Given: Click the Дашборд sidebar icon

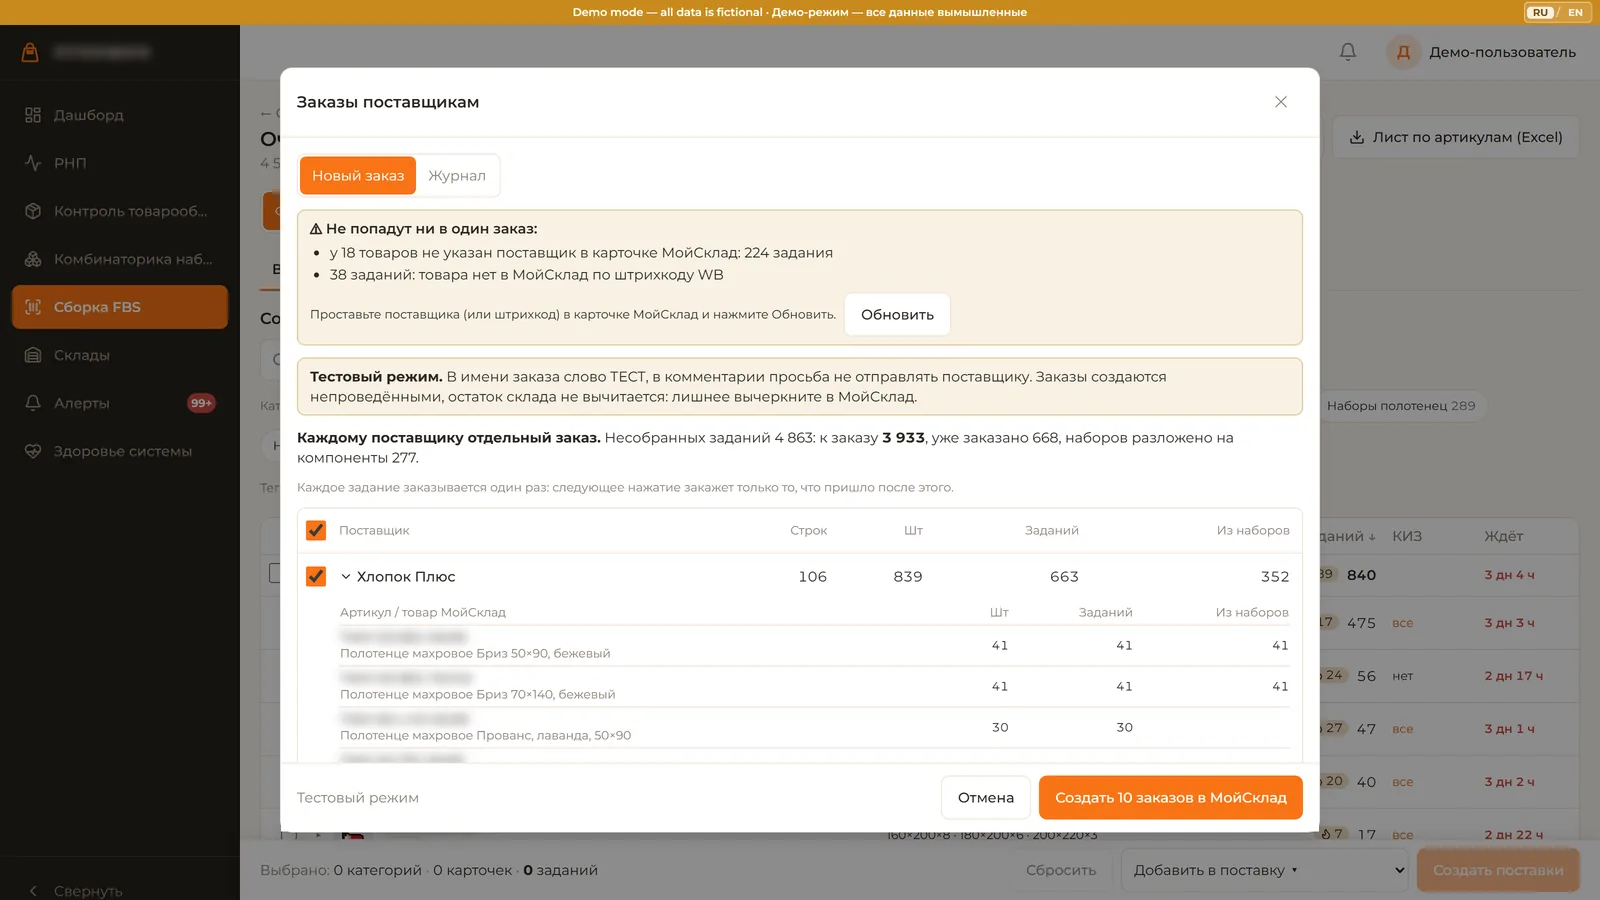Looking at the screenshot, I should click(x=33, y=115).
